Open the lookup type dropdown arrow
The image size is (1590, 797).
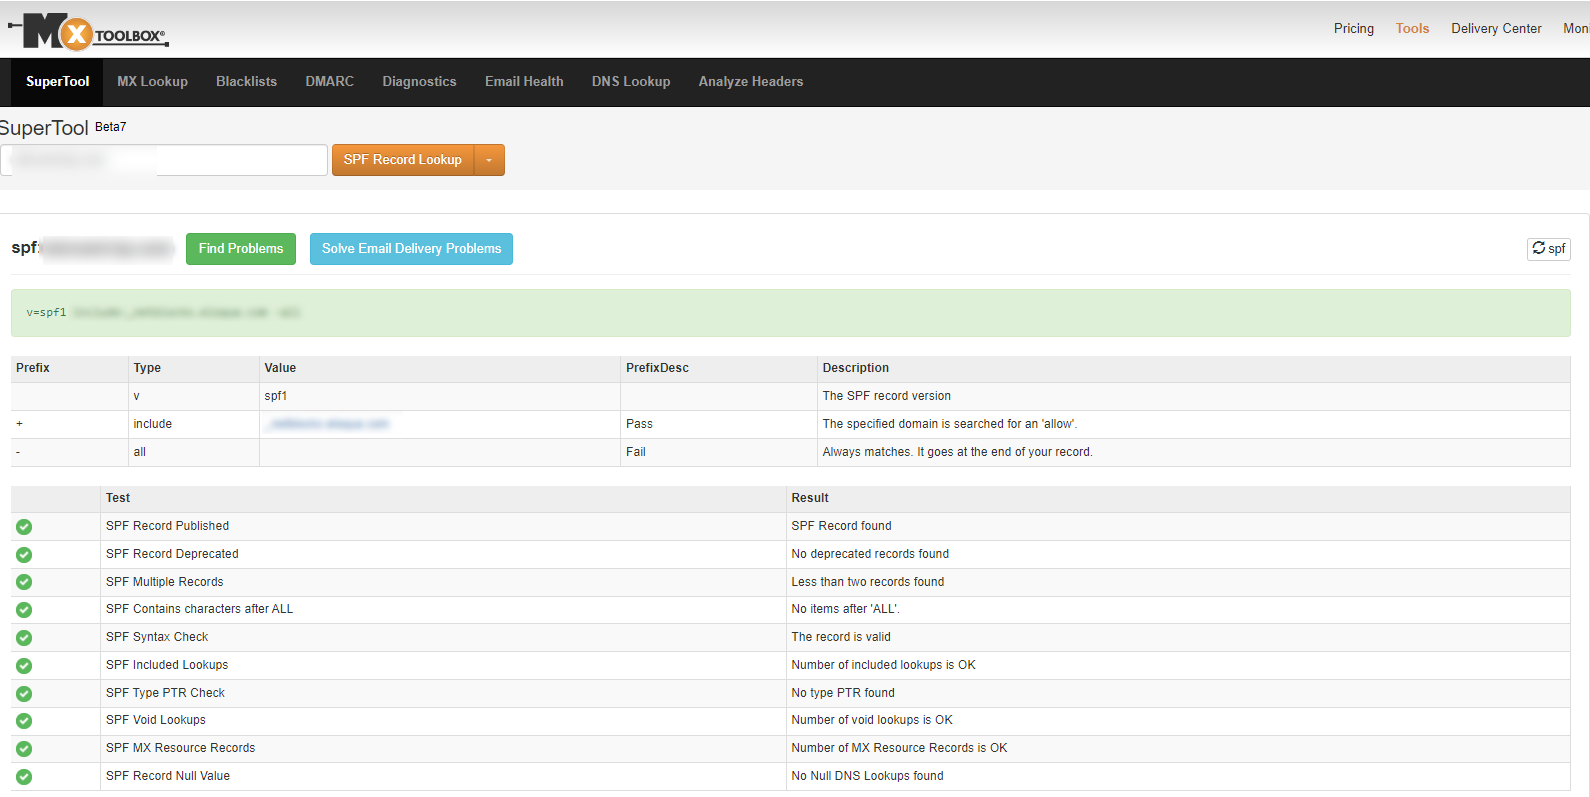coord(489,160)
